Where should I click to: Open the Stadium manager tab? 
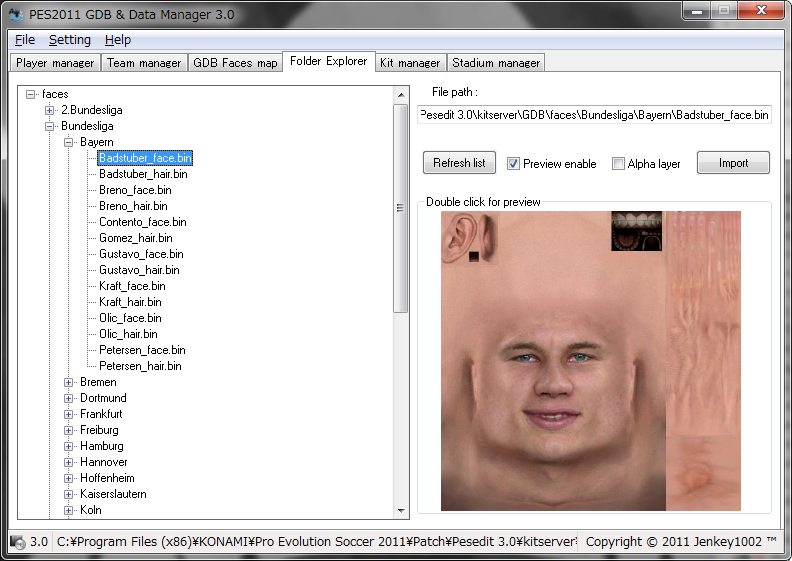tap(496, 63)
